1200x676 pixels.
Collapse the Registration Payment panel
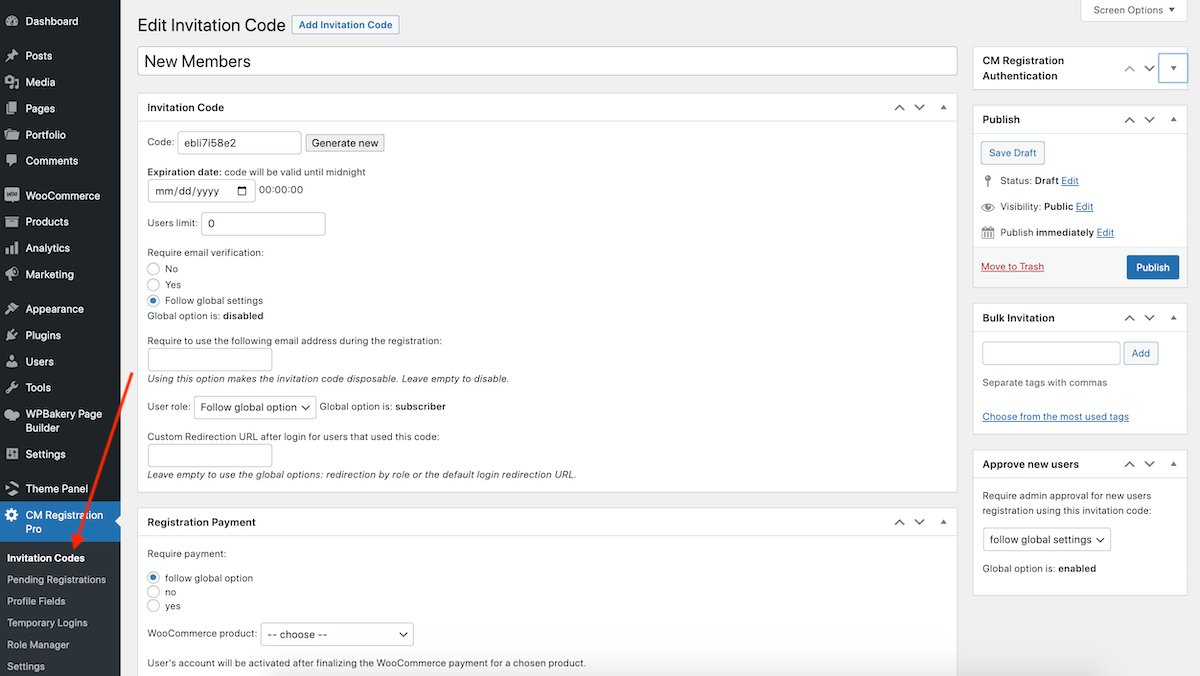pos(943,522)
